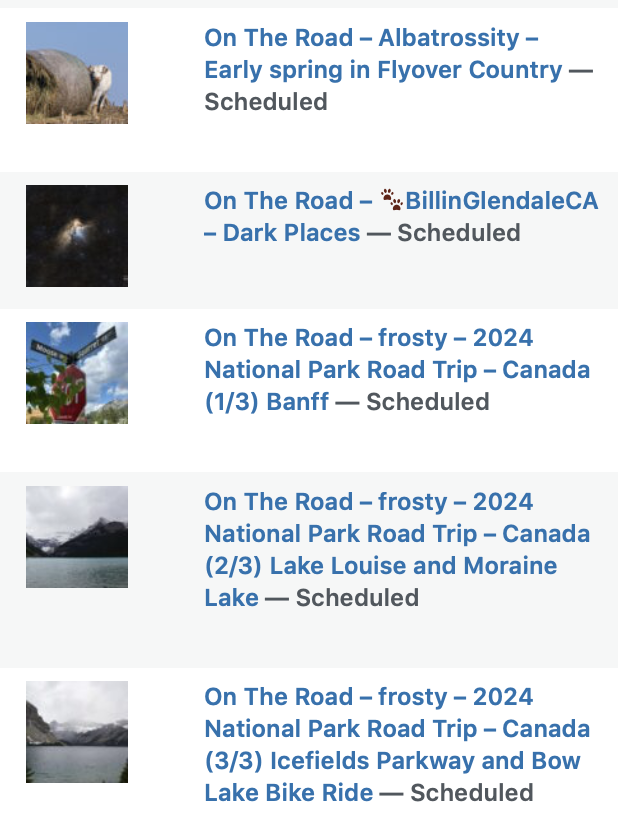Image resolution: width=618 pixels, height=820 pixels.
Task: Click Scheduled status after Moraine Lake
Action: point(357,598)
